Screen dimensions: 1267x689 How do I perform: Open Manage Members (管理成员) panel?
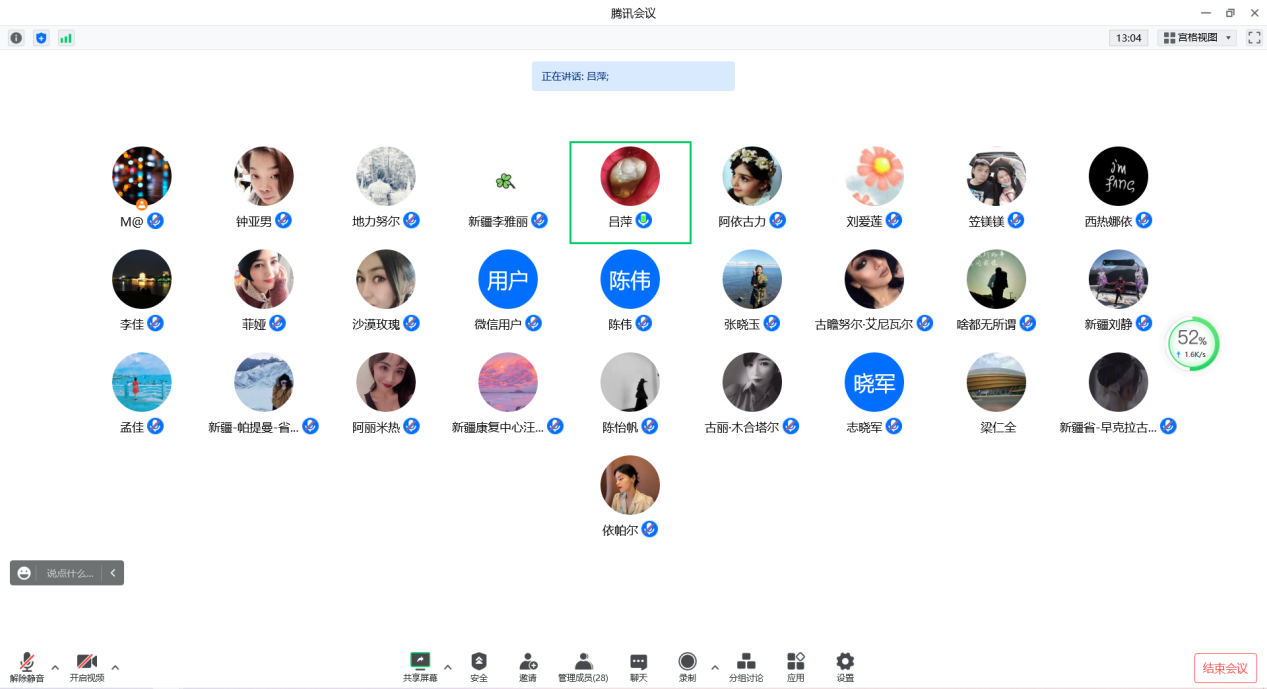[x=583, y=662]
